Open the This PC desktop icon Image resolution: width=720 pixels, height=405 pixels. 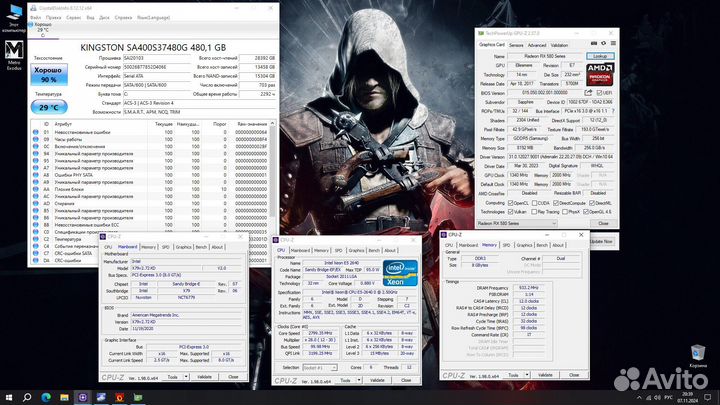[14, 17]
